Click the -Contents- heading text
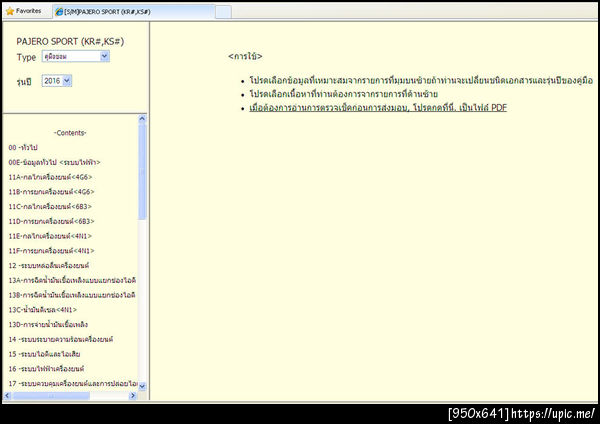The image size is (600, 424). click(70, 133)
